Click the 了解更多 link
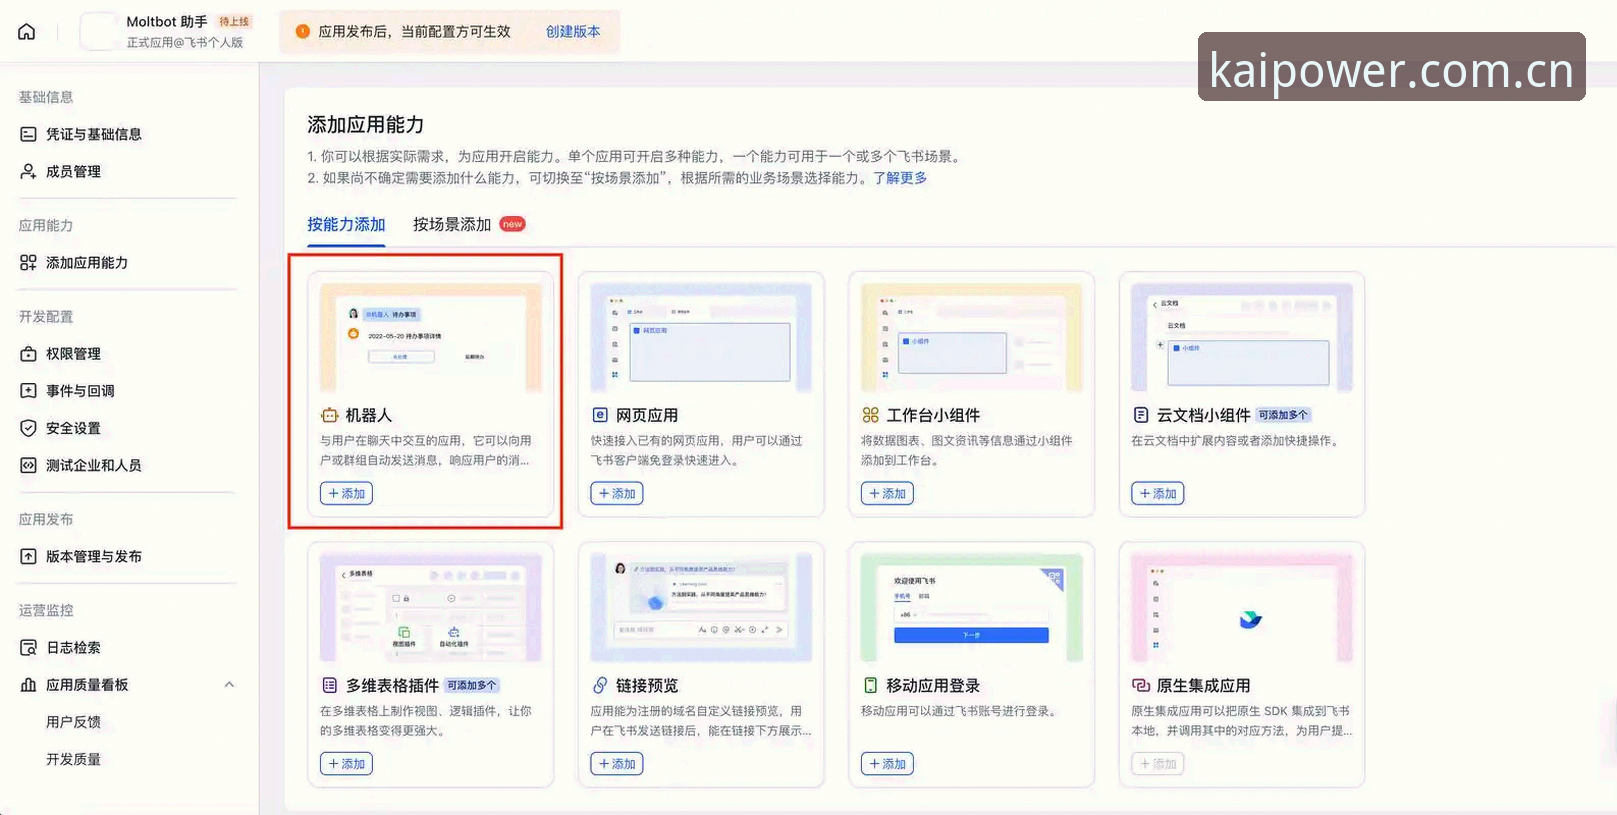Screen dimensions: 1617x815 (x=900, y=177)
